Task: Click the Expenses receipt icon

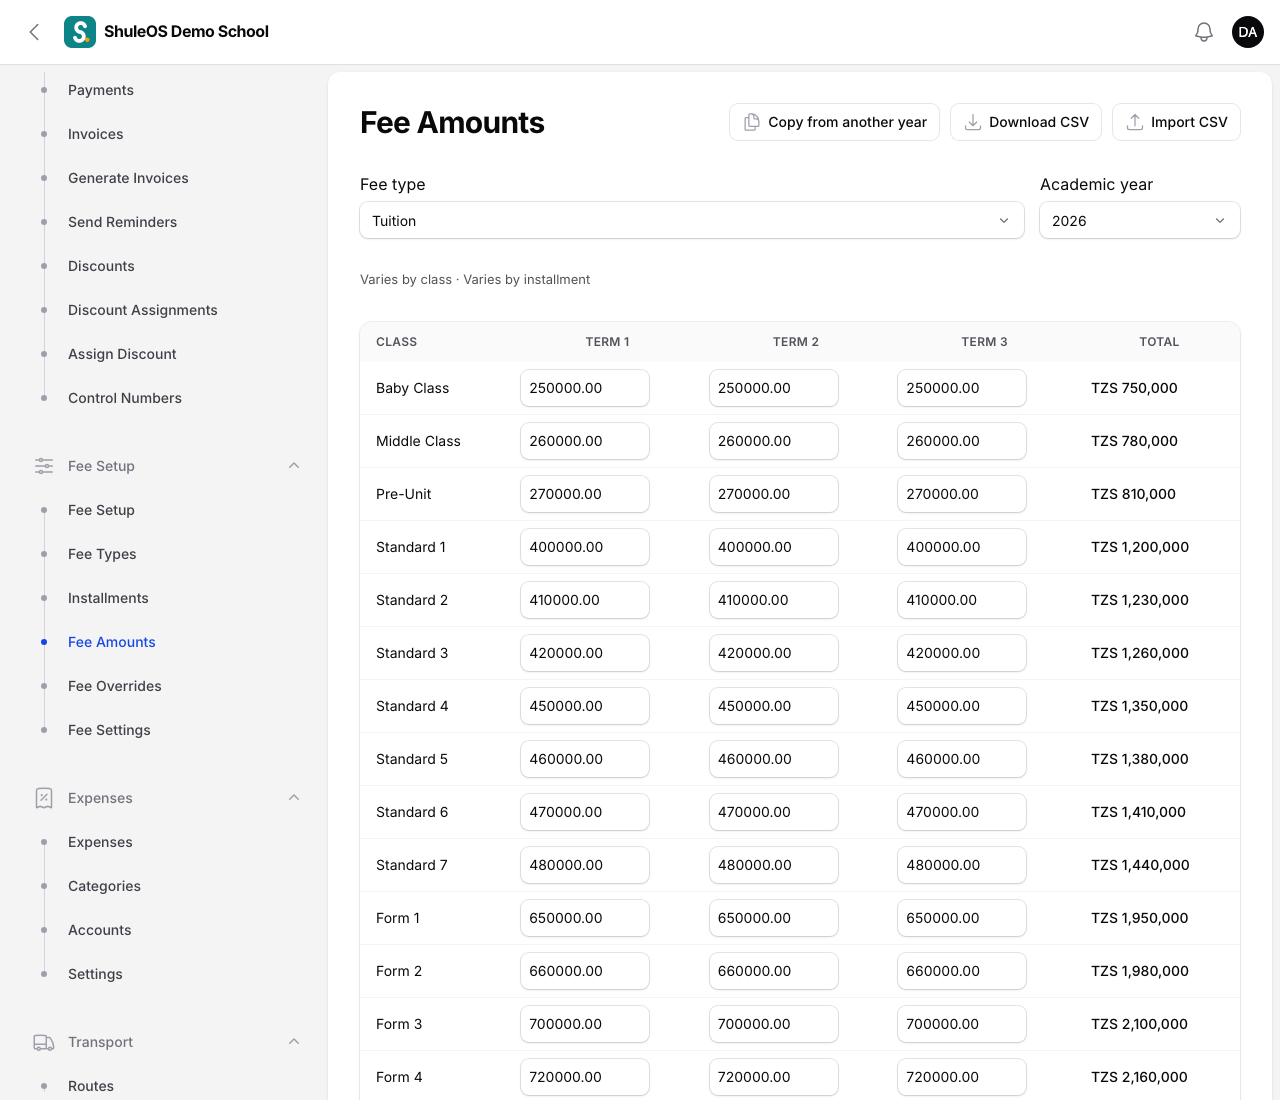Action: [44, 798]
